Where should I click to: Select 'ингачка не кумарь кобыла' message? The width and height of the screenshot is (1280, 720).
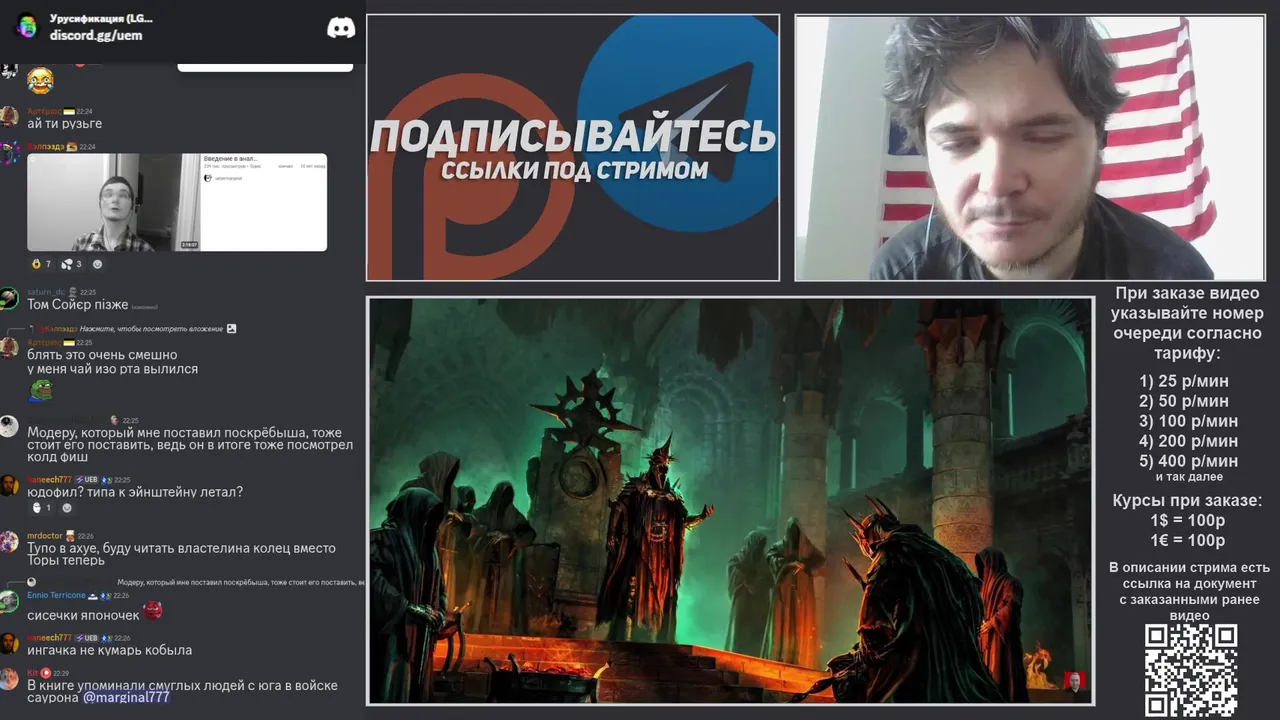point(109,650)
